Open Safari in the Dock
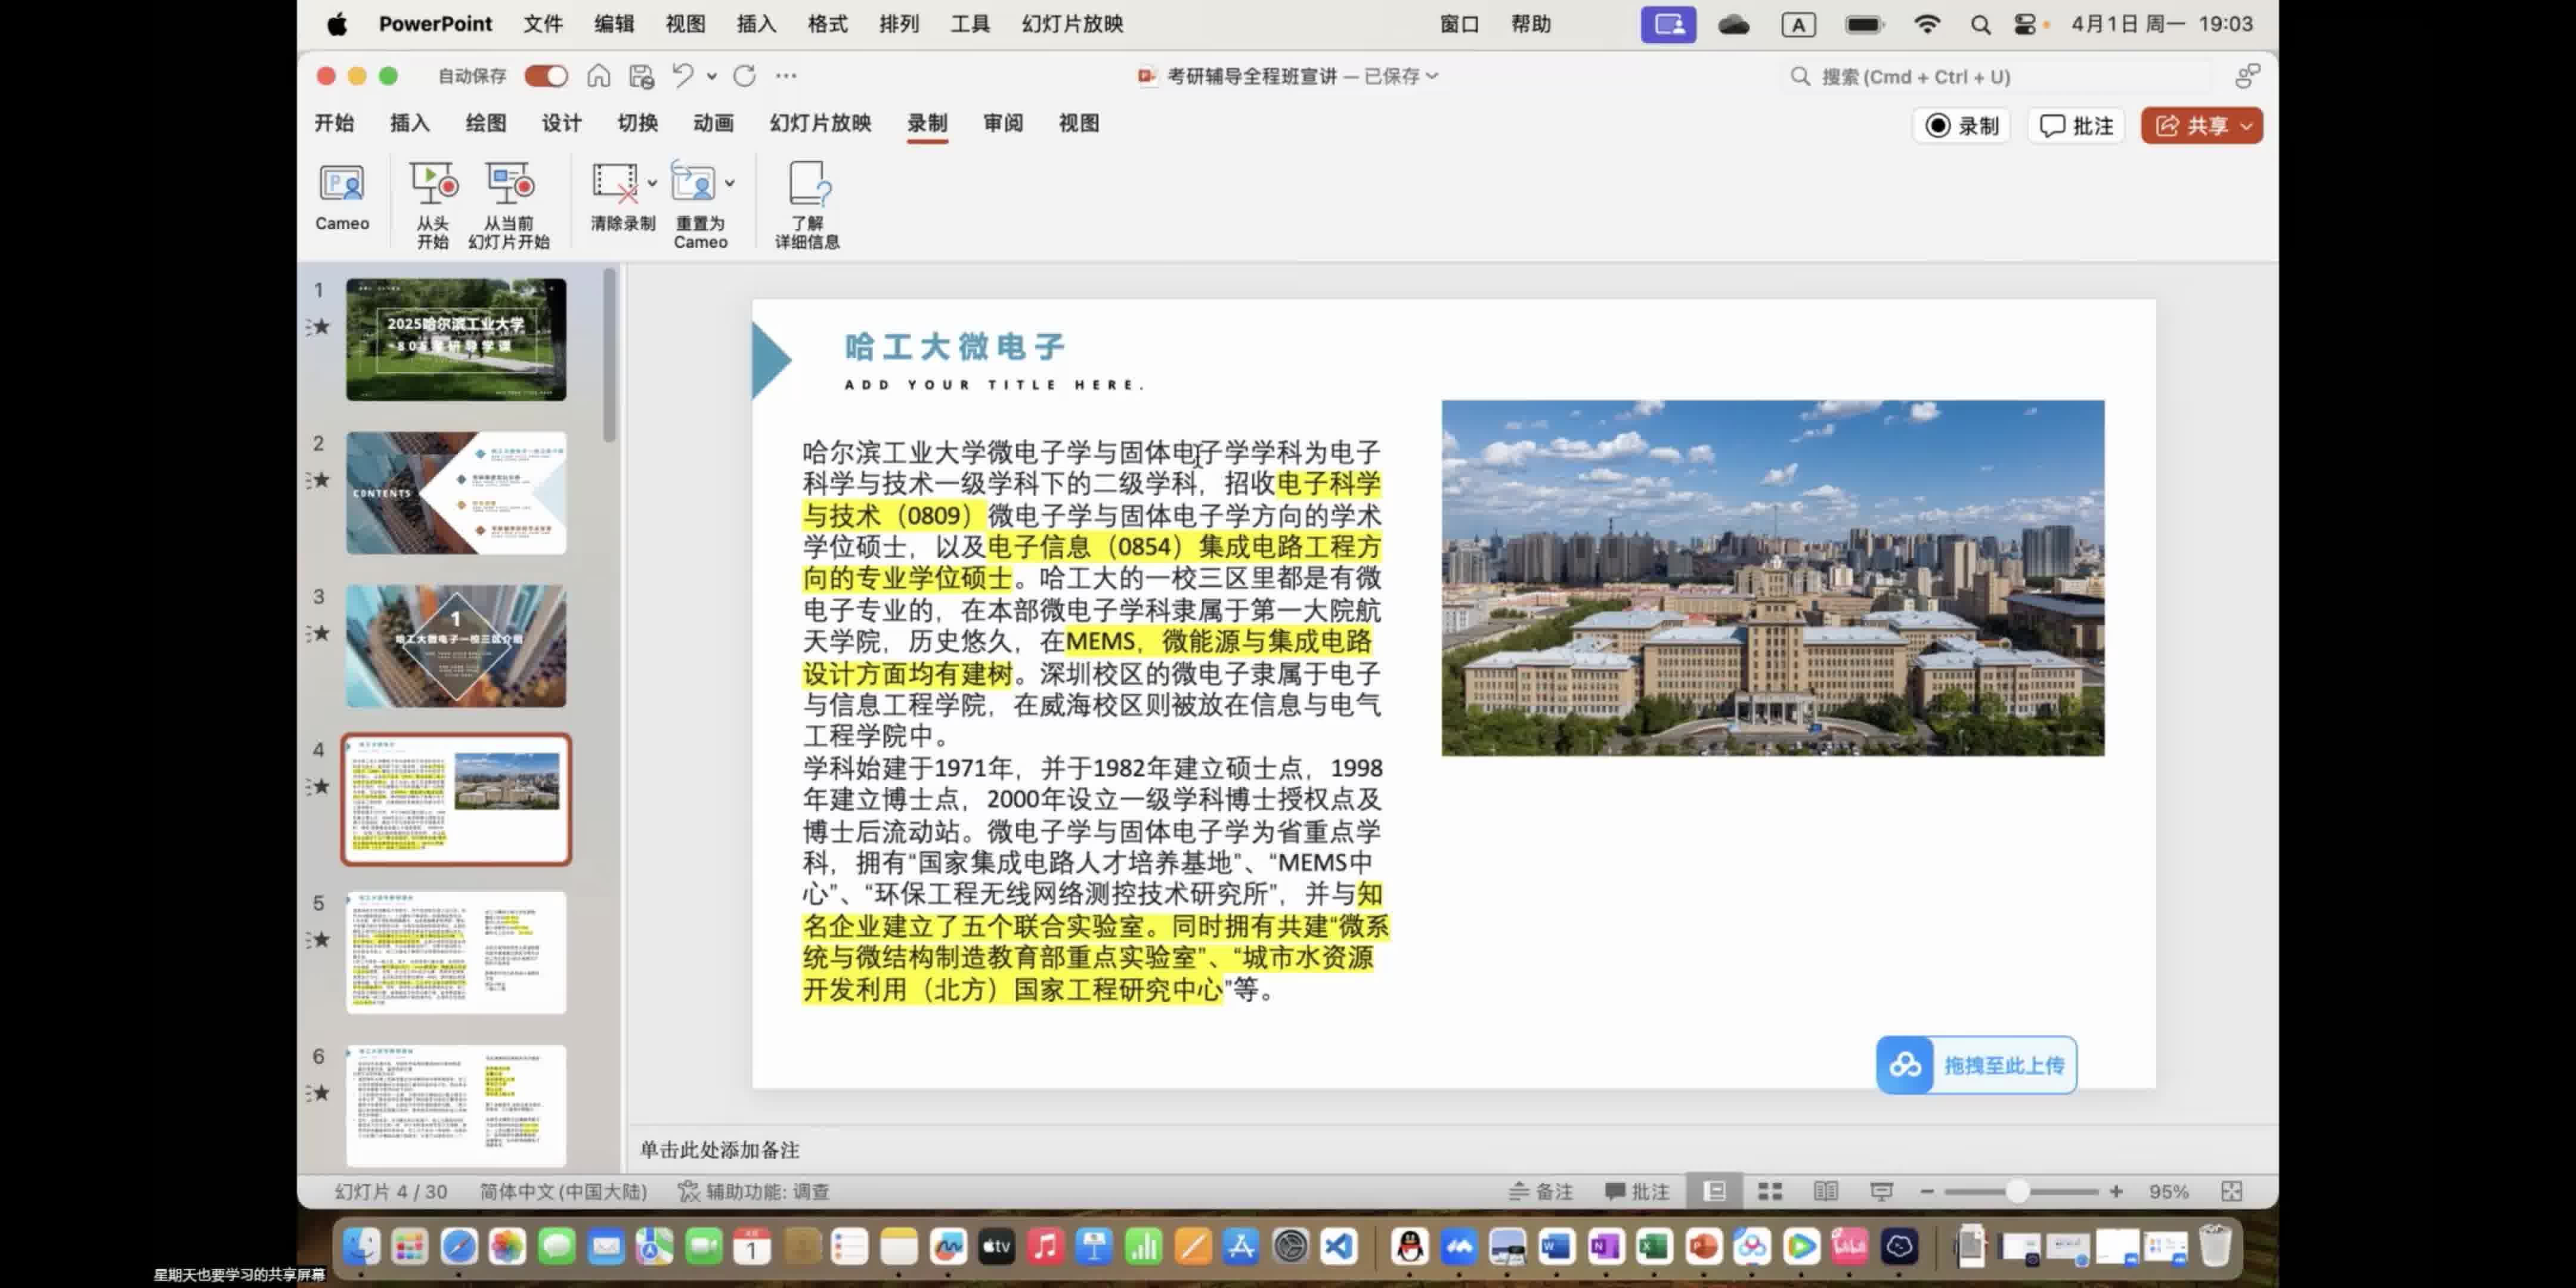This screenshot has width=2576, height=1288. 459,1246
